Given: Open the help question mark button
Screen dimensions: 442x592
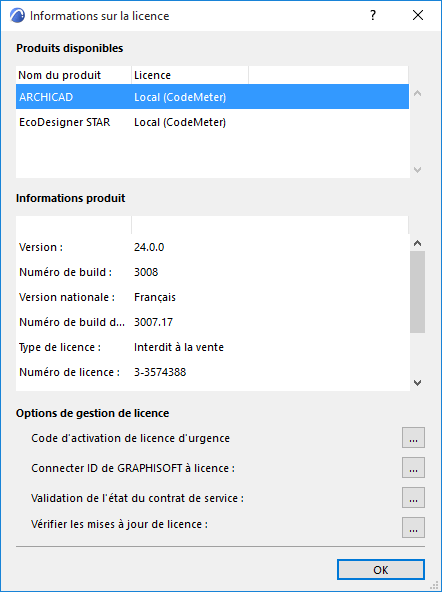Looking at the screenshot, I should tap(373, 15).
